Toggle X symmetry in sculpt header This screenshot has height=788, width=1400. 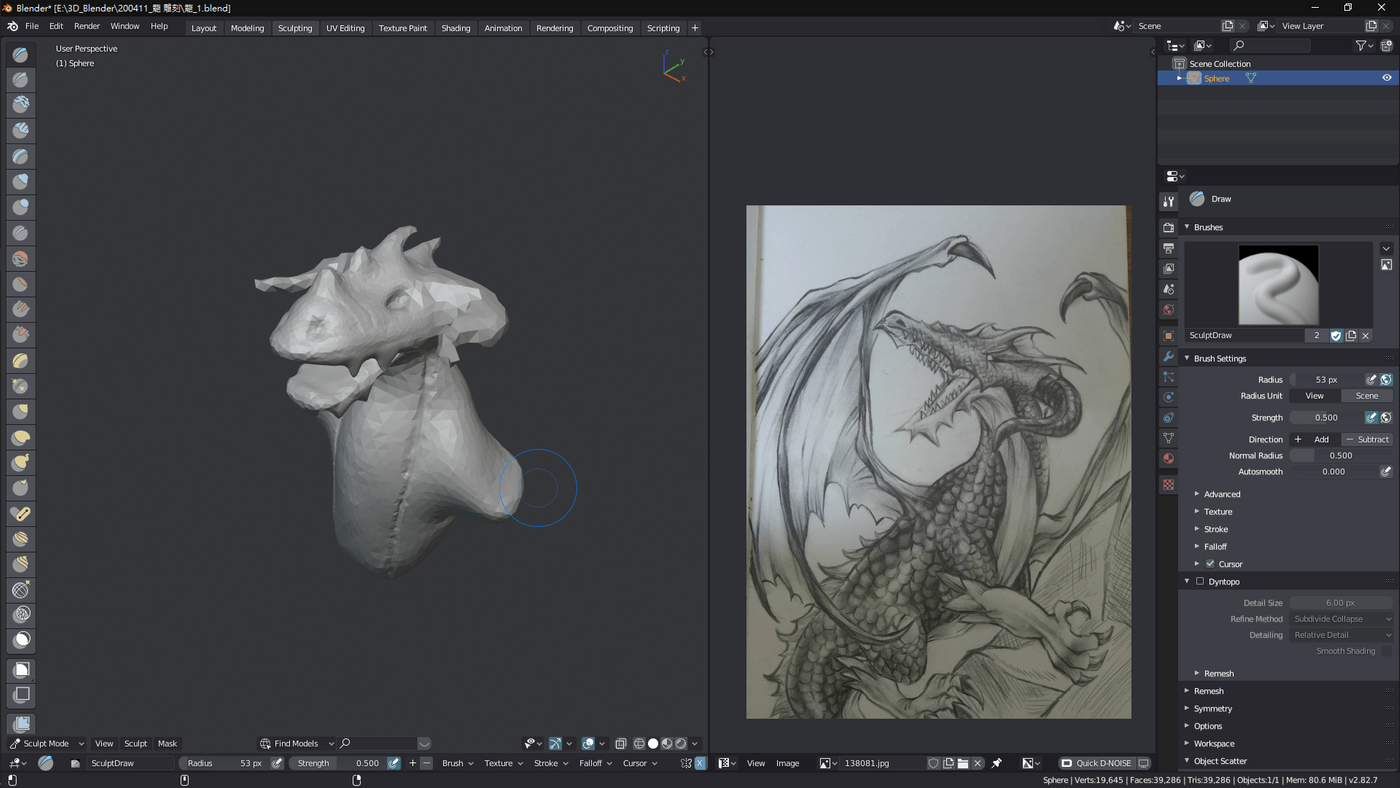(700, 763)
